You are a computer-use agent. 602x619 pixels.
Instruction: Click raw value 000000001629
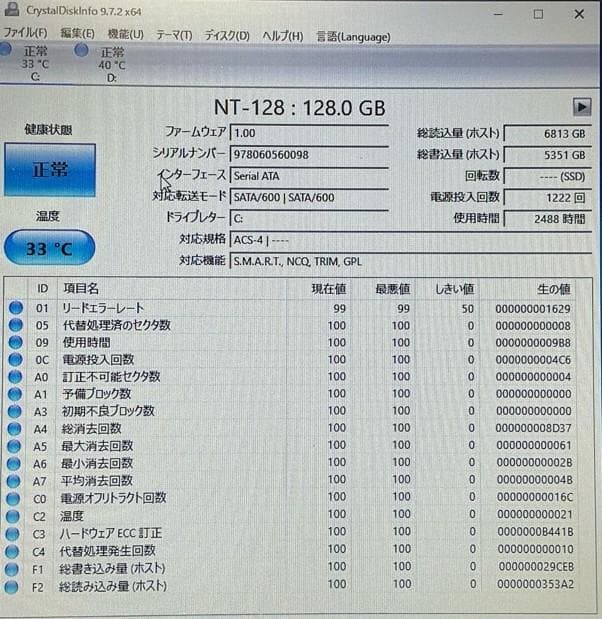[533, 309]
